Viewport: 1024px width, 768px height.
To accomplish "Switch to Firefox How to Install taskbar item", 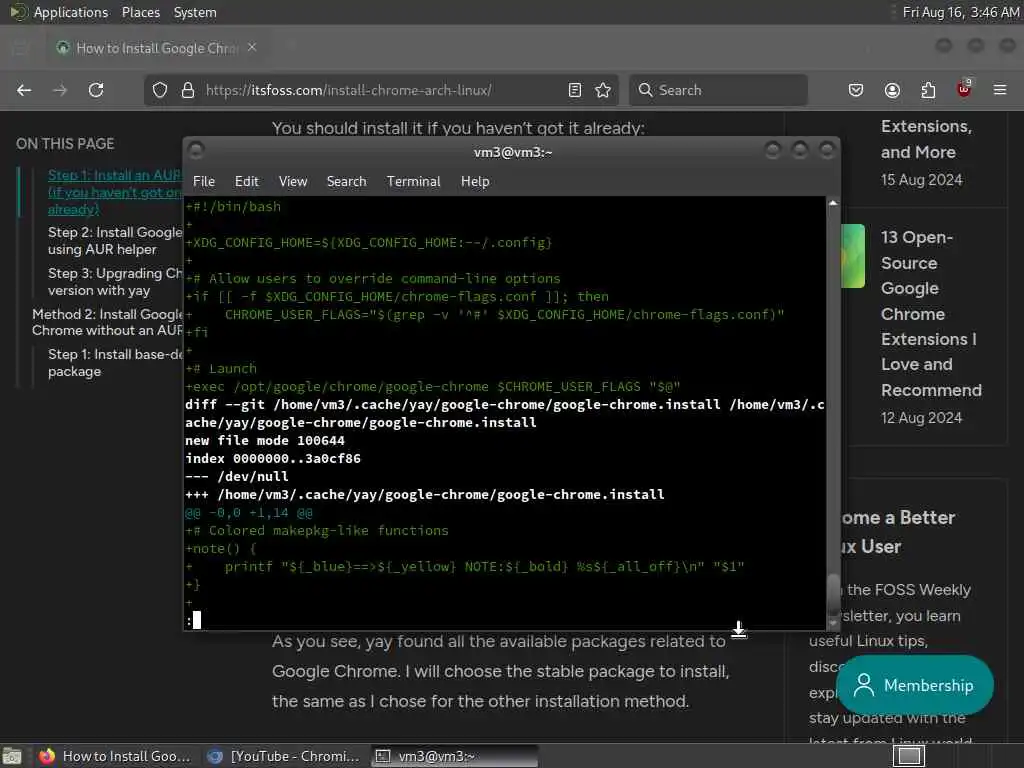I will (114, 756).
